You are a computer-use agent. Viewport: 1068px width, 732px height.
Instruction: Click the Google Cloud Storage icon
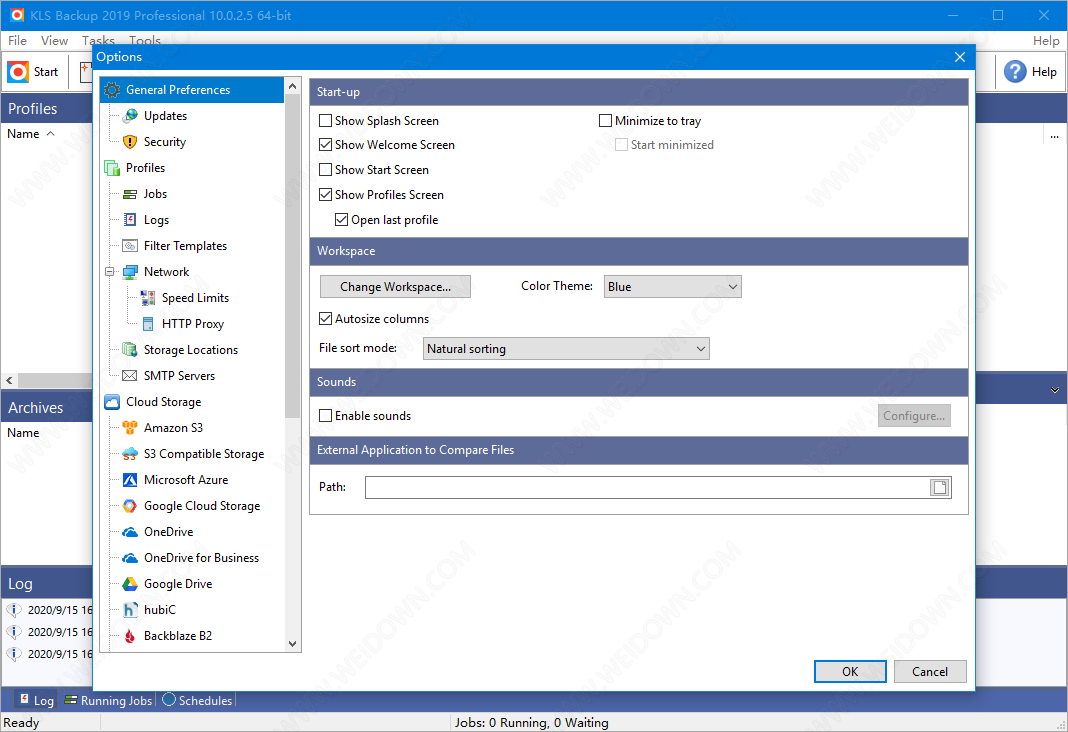coord(130,506)
